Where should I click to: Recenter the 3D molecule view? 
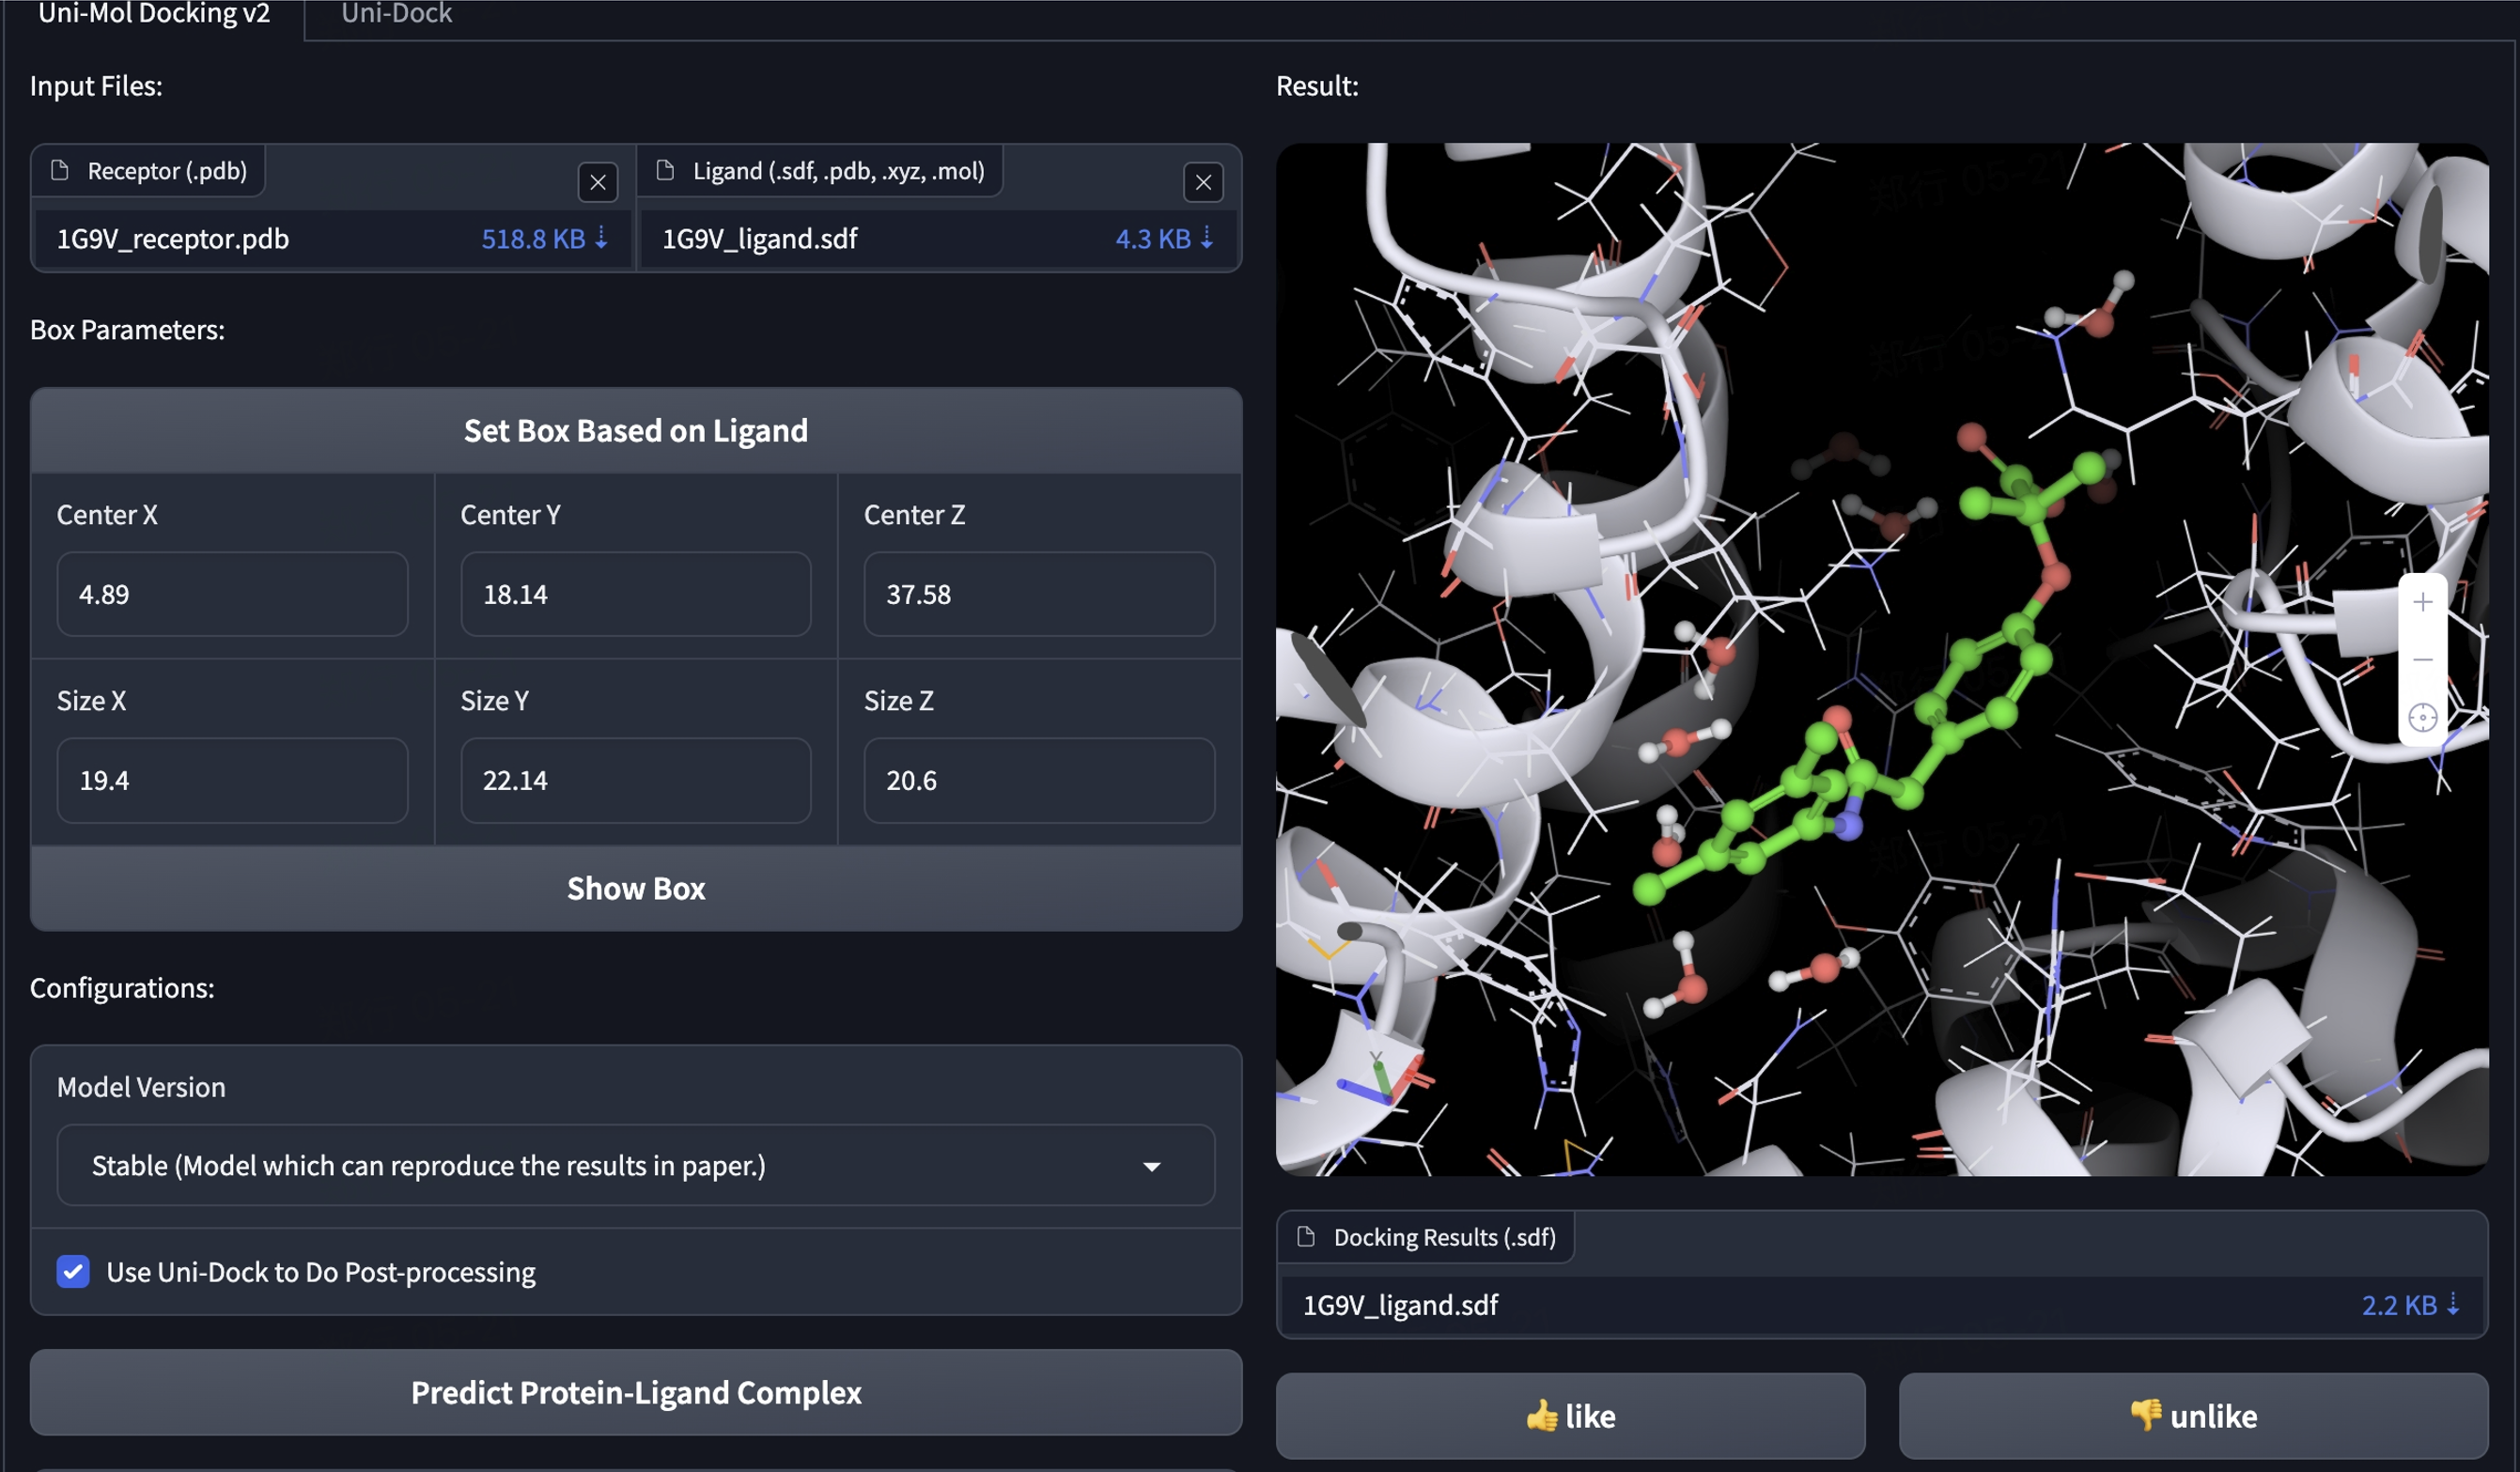(x=2421, y=717)
